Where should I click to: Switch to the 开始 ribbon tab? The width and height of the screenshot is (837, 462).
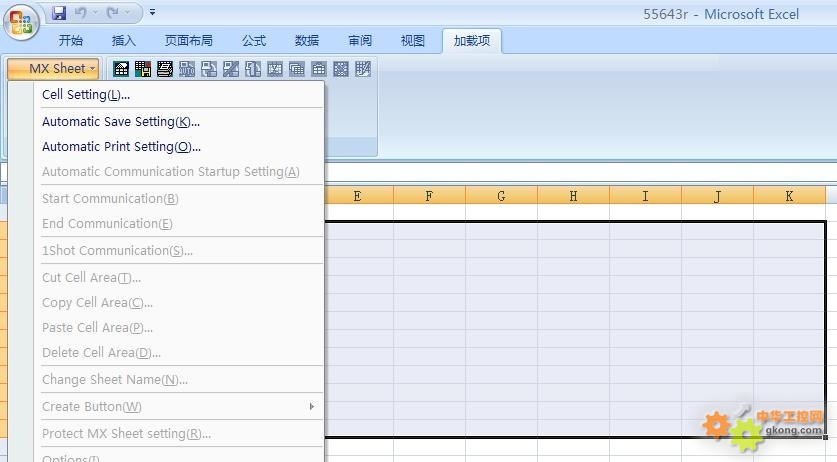pyautogui.click(x=70, y=41)
